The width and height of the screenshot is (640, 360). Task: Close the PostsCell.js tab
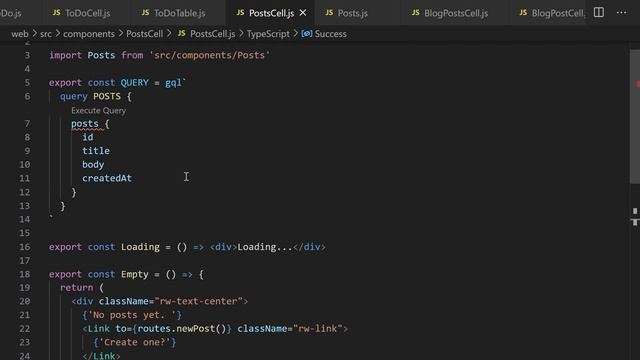[x=303, y=13]
